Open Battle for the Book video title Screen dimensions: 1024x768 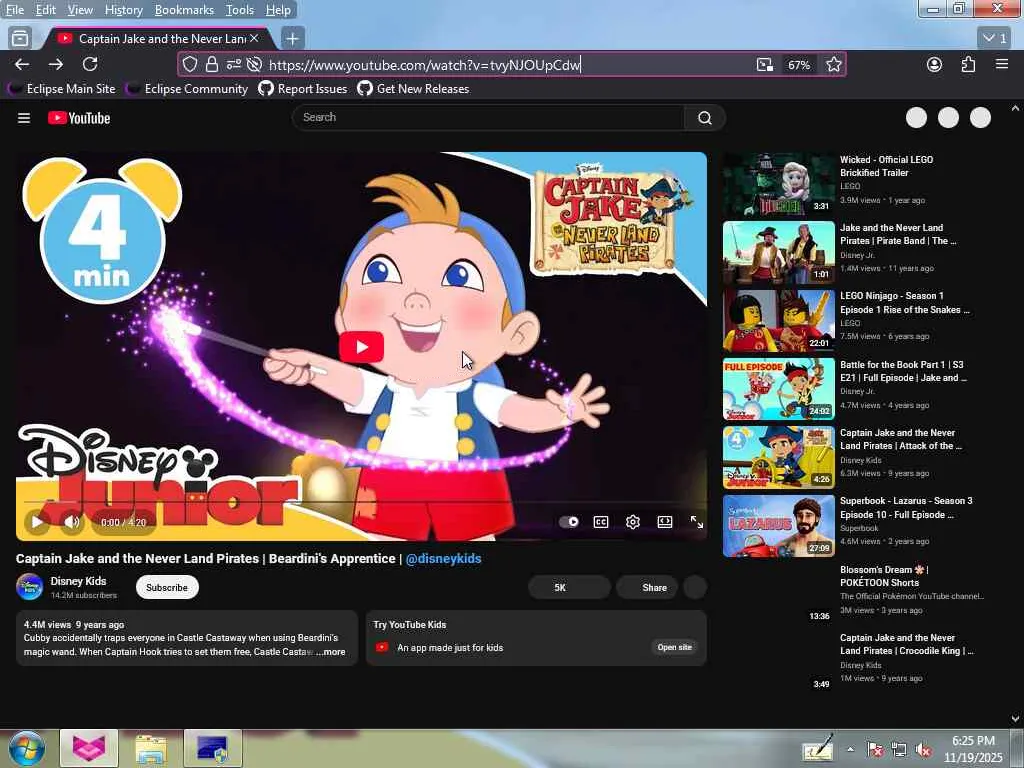(x=903, y=371)
